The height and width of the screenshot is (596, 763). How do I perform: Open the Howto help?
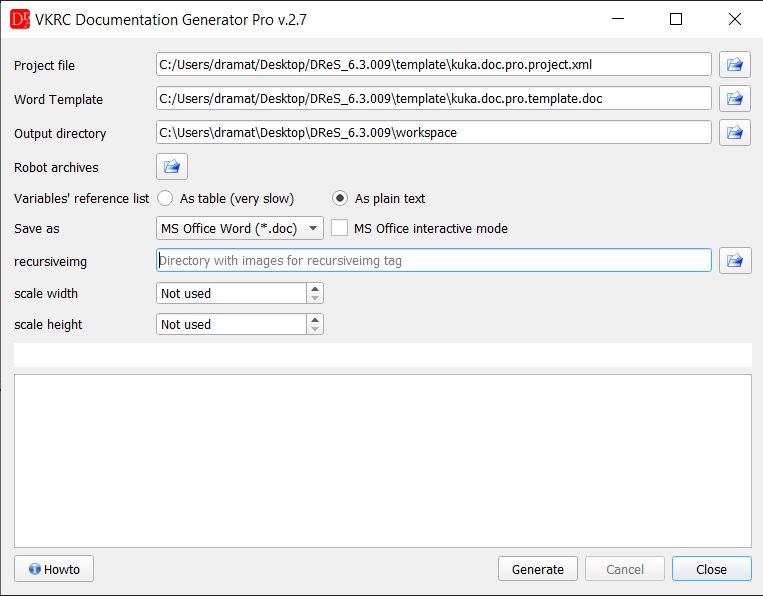coord(54,569)
